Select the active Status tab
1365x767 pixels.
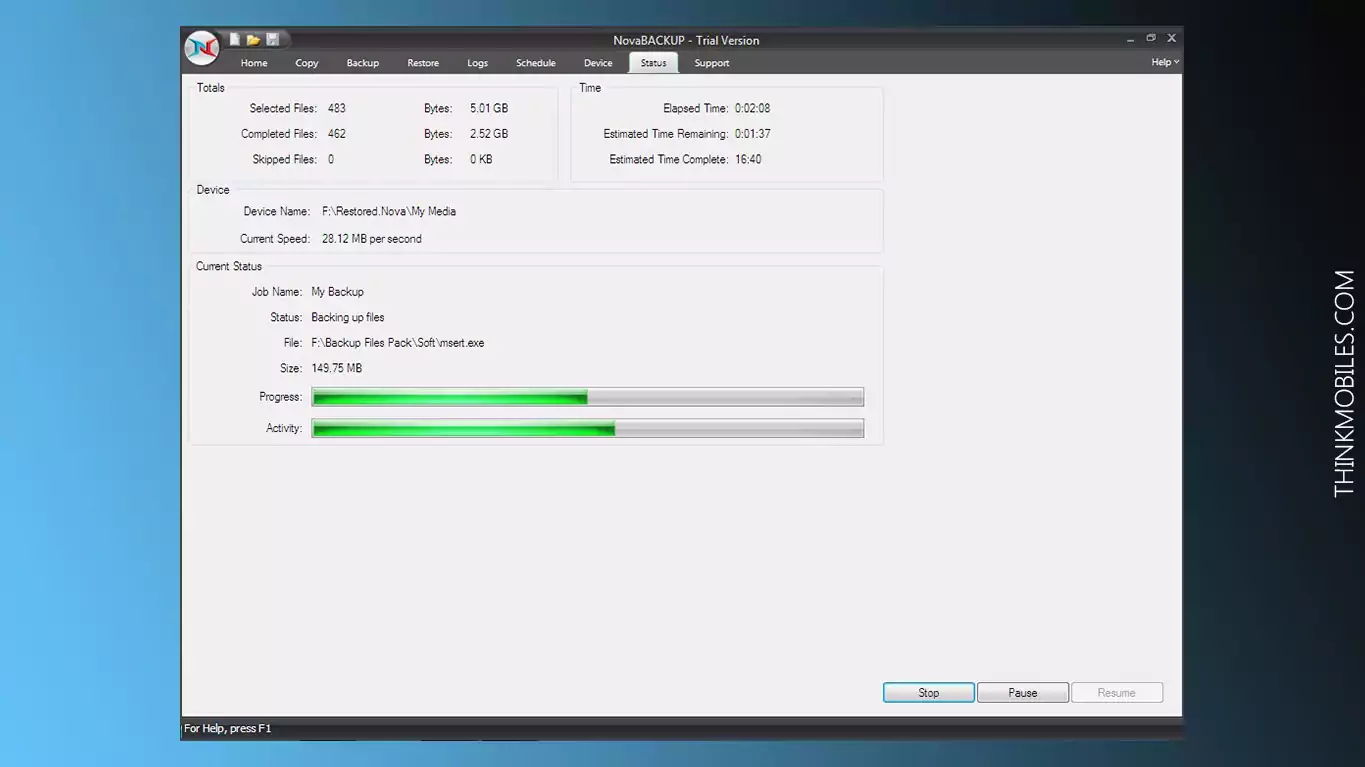coord(653,63)
